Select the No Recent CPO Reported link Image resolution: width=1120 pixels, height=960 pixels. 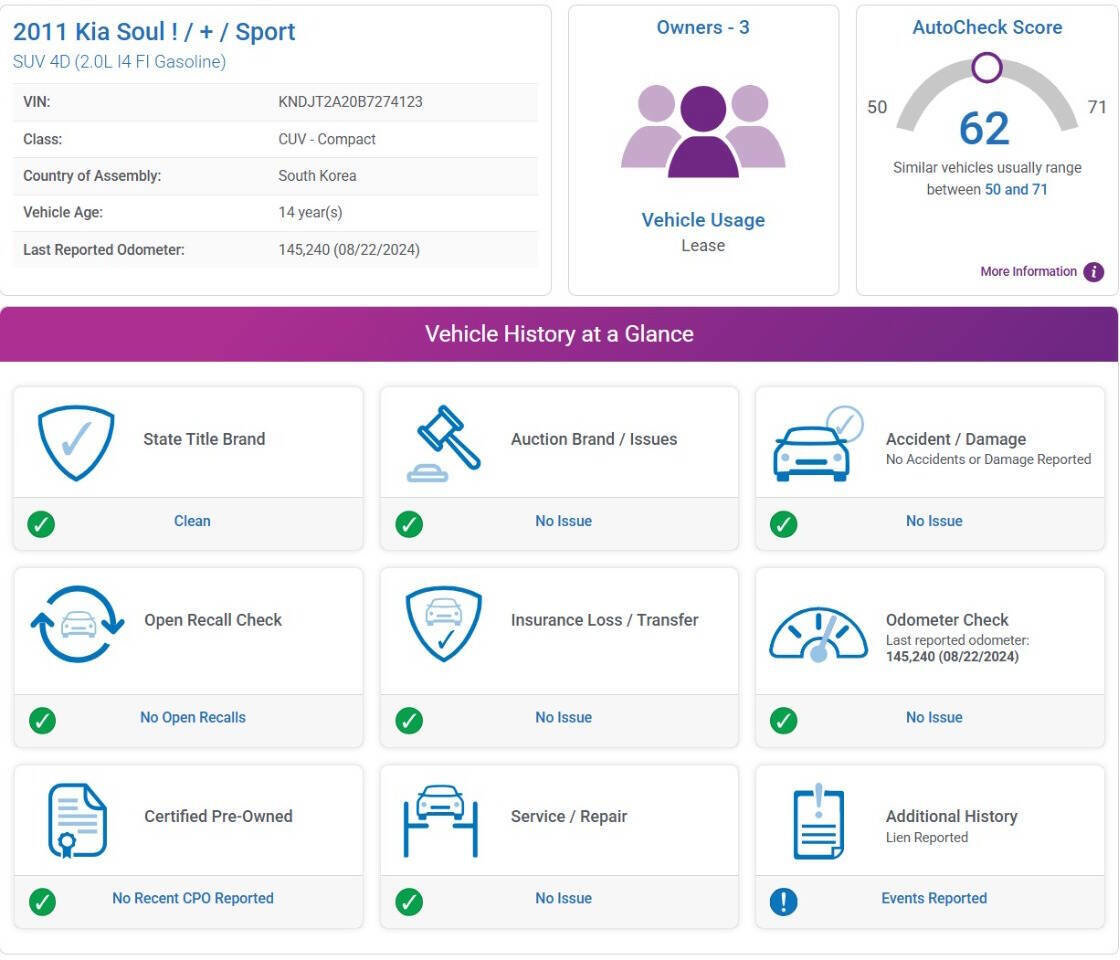(192, 898)
